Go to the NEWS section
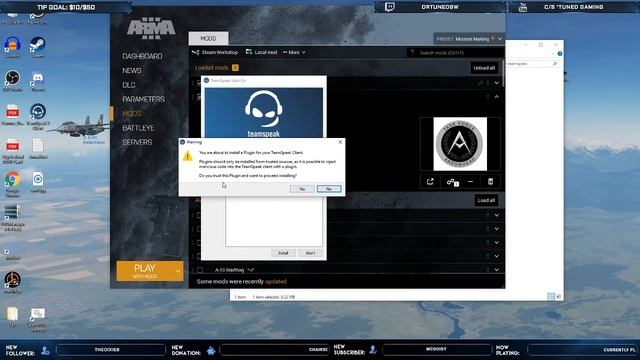This screenshot has height=360, width=640. [x=132, y=71]
